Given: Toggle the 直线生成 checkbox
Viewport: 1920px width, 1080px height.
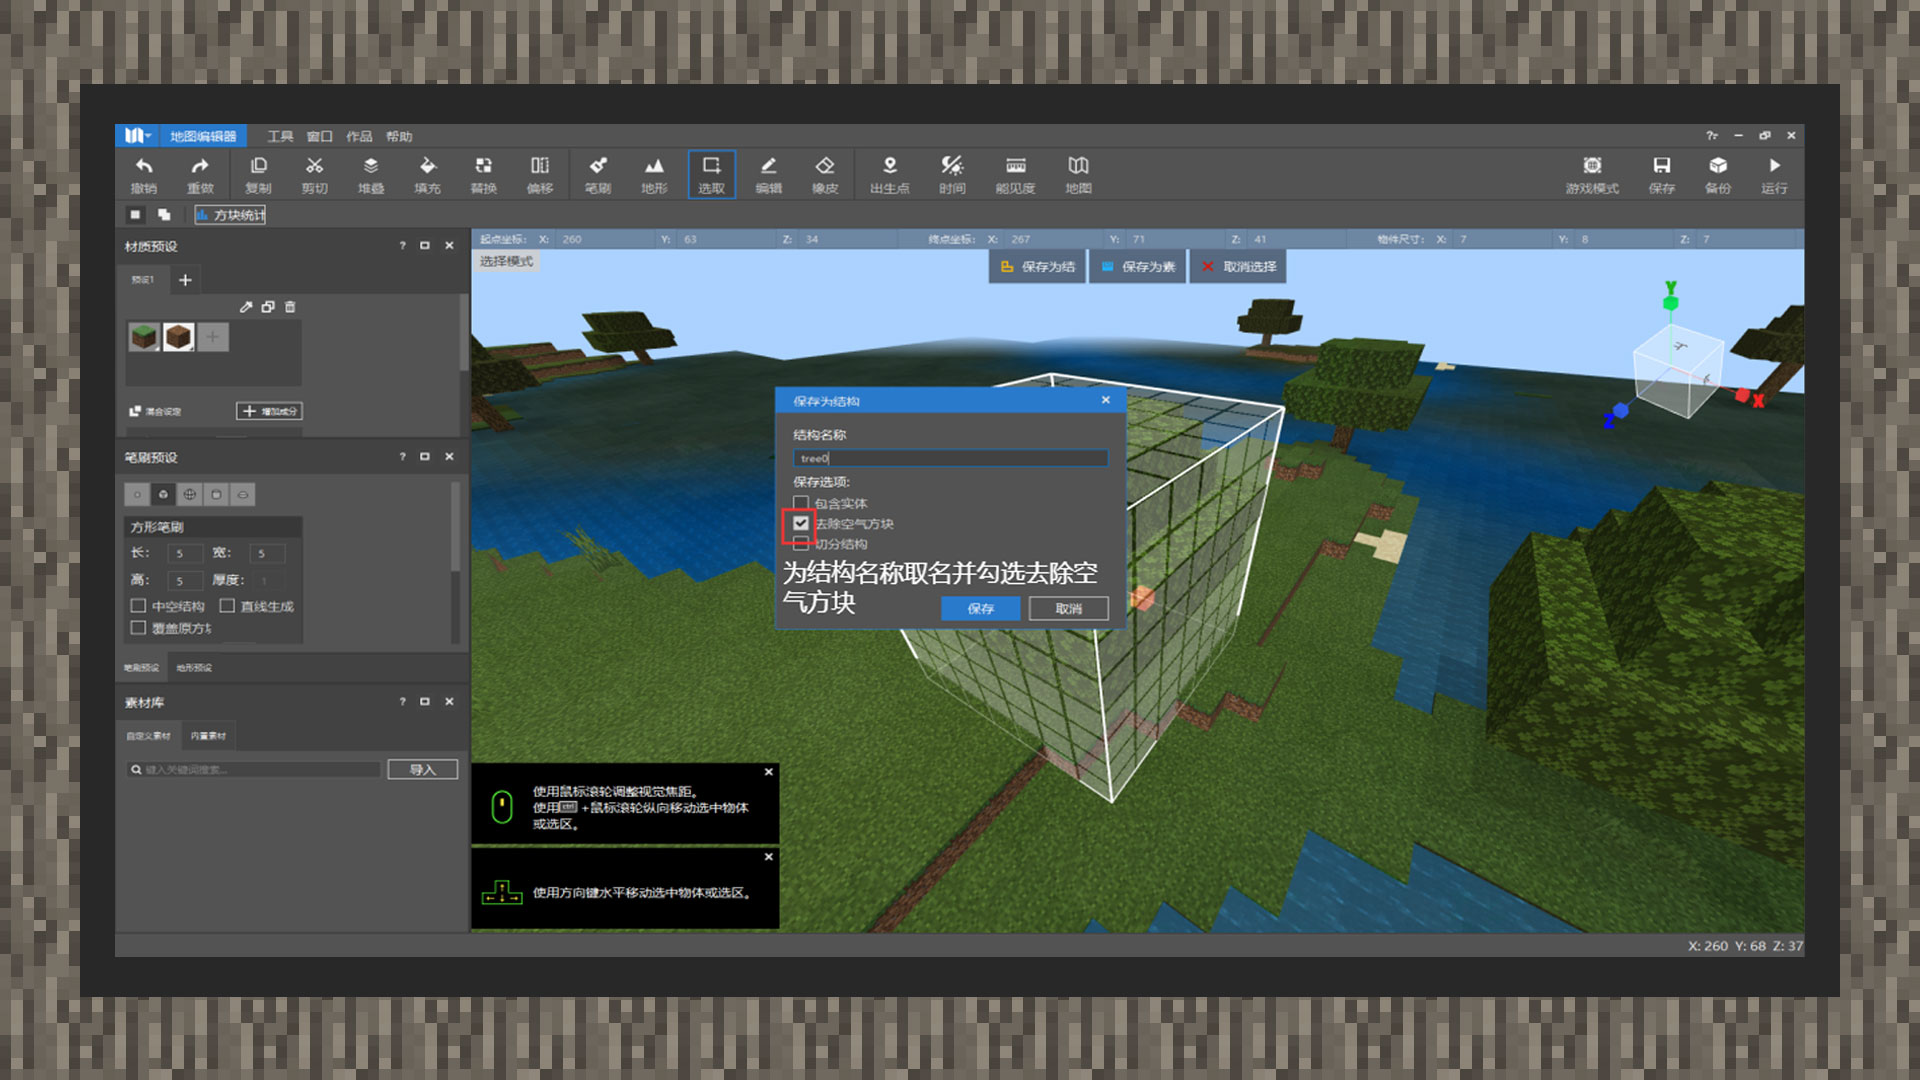Looking at the screenshot, I should tap(227, 606).
